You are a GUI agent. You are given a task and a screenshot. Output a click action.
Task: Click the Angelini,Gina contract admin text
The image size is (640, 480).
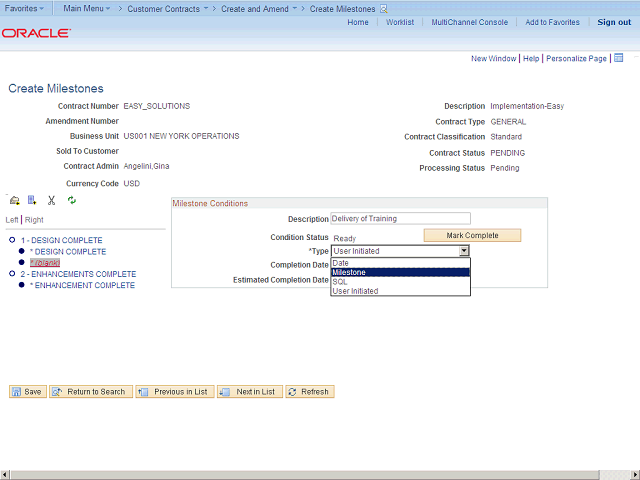tap(146, 166)
